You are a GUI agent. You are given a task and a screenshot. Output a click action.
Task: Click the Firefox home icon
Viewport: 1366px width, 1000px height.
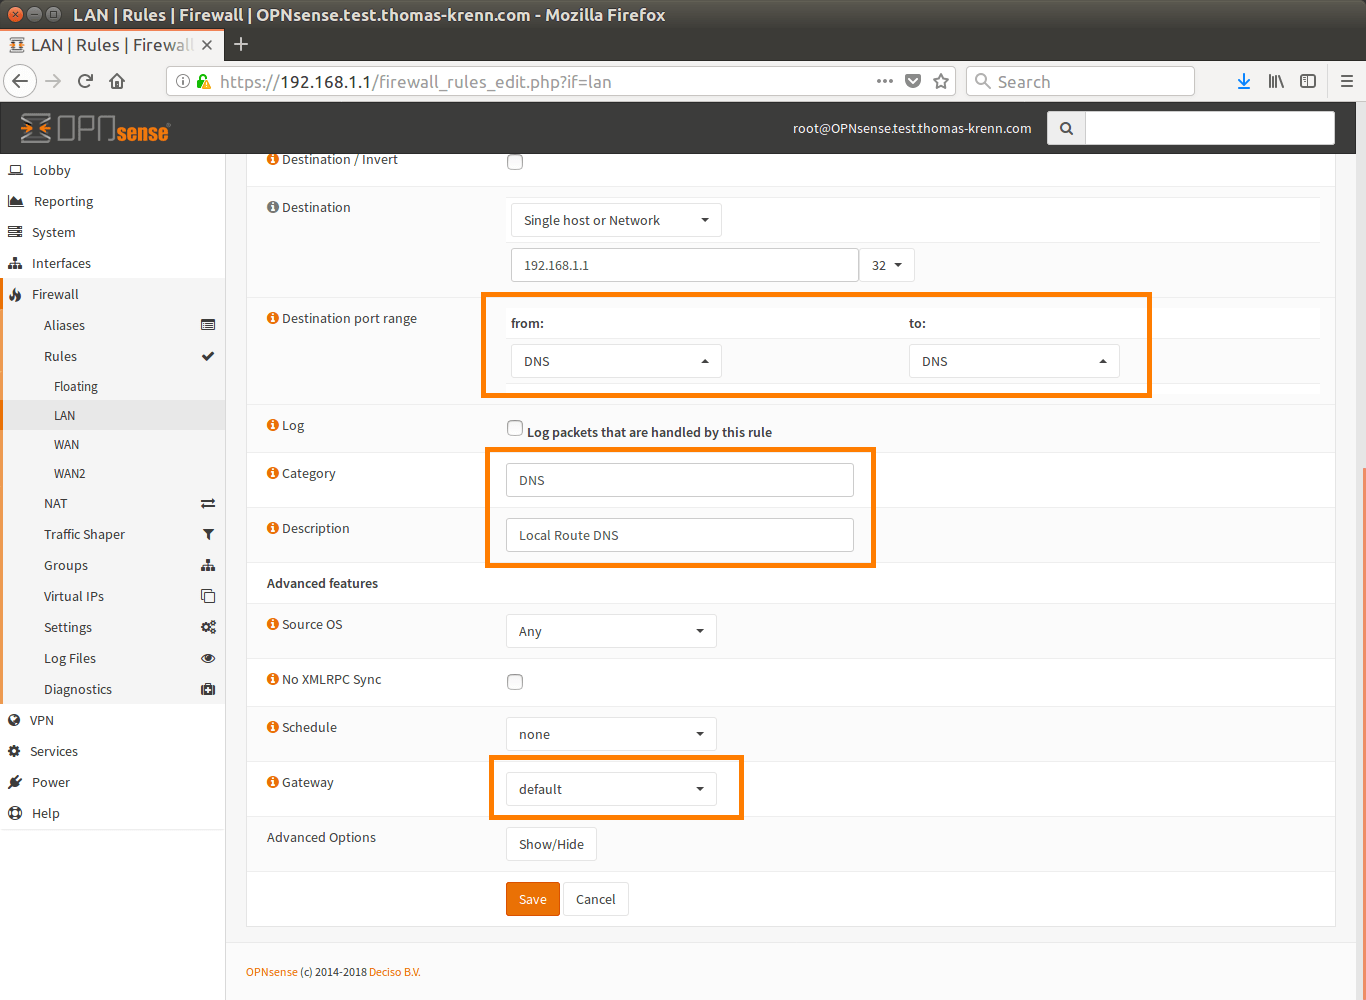pos(117,82)
